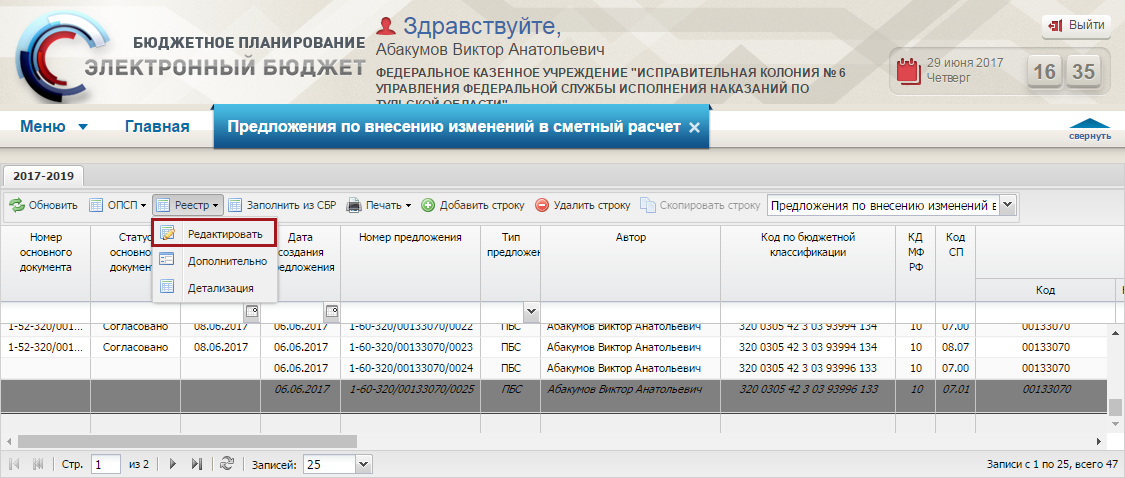The width and height of the screenshot is (1125, 478).
Task: Expand the Записей page size dropdown
Action: [x=364, y=464]
